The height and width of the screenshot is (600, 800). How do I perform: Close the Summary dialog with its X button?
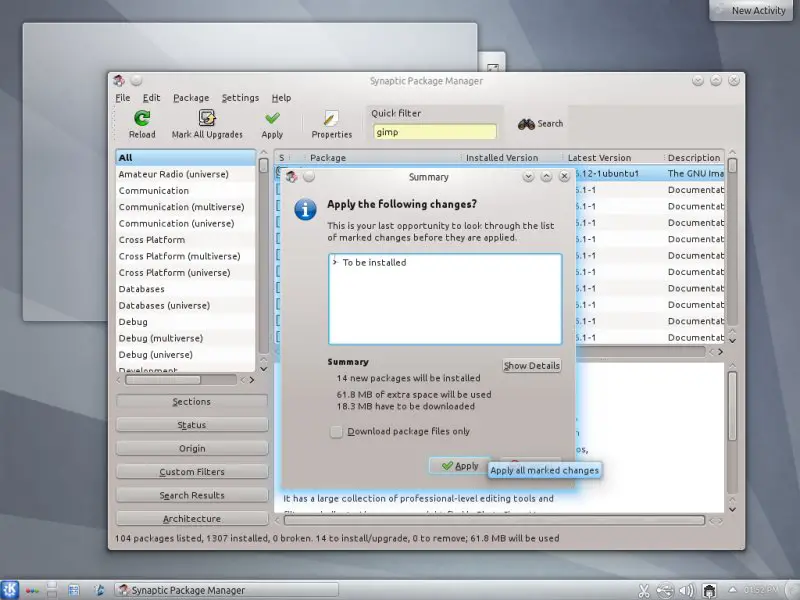564,177
